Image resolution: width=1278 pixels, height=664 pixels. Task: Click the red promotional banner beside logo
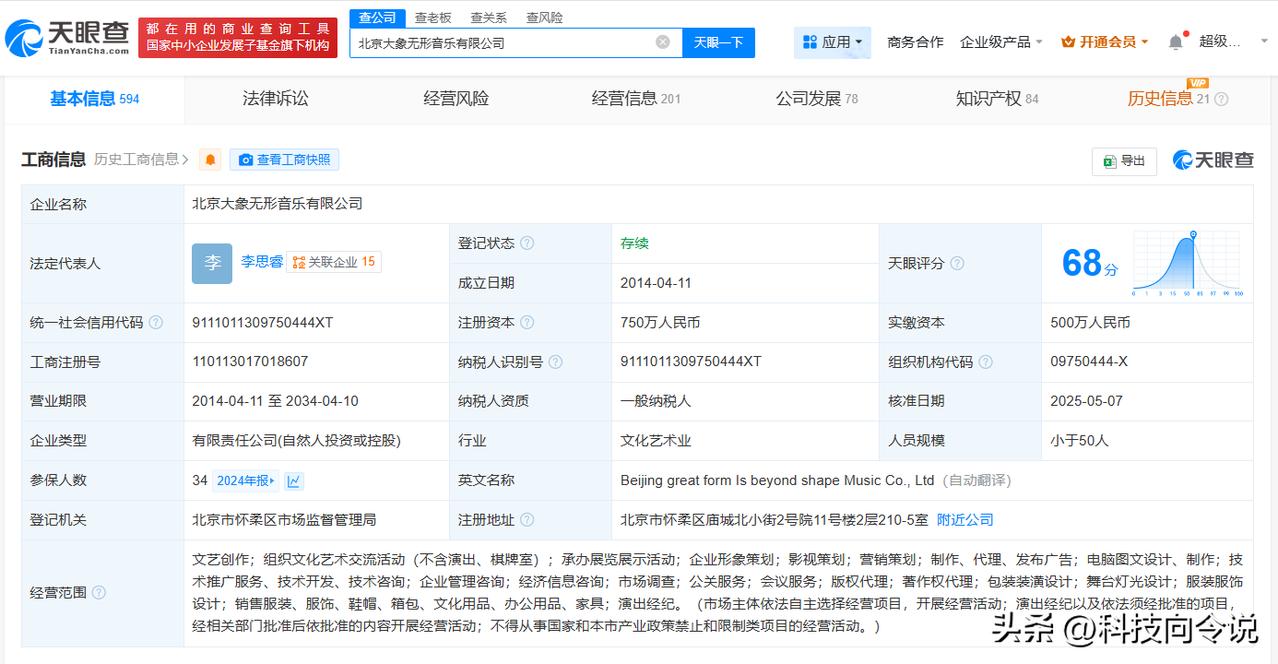tap(237, 37)
